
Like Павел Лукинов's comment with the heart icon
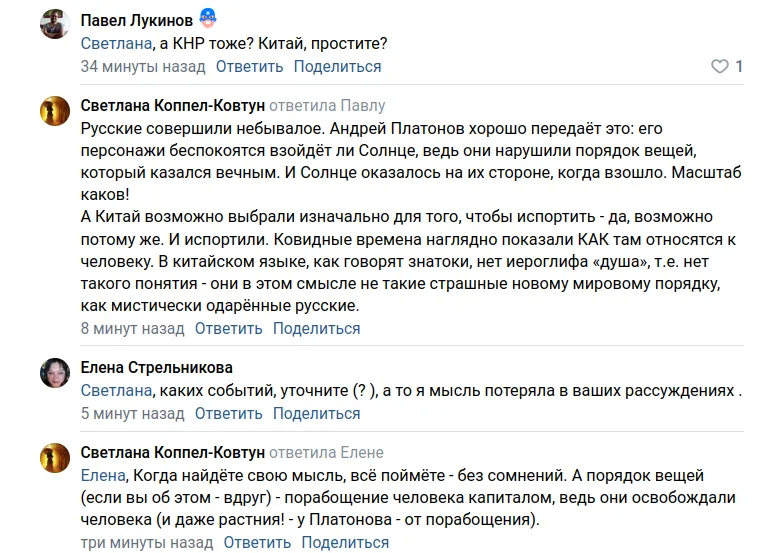(x=720, y=67)
